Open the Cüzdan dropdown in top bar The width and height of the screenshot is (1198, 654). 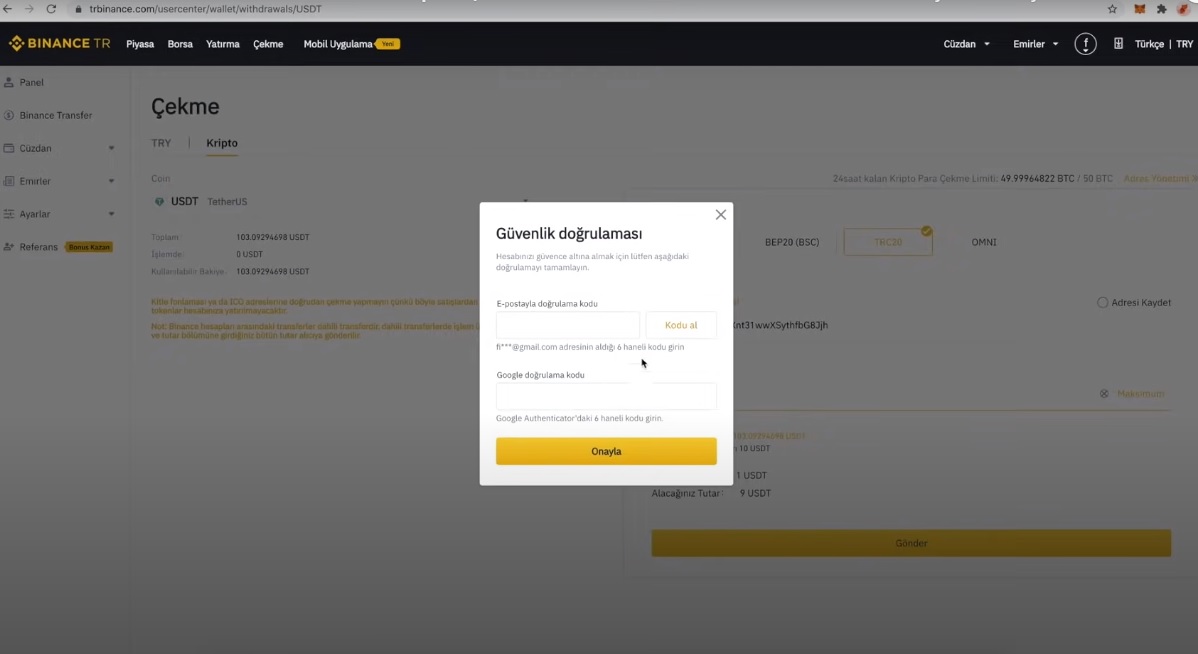[x=966, y=44]
